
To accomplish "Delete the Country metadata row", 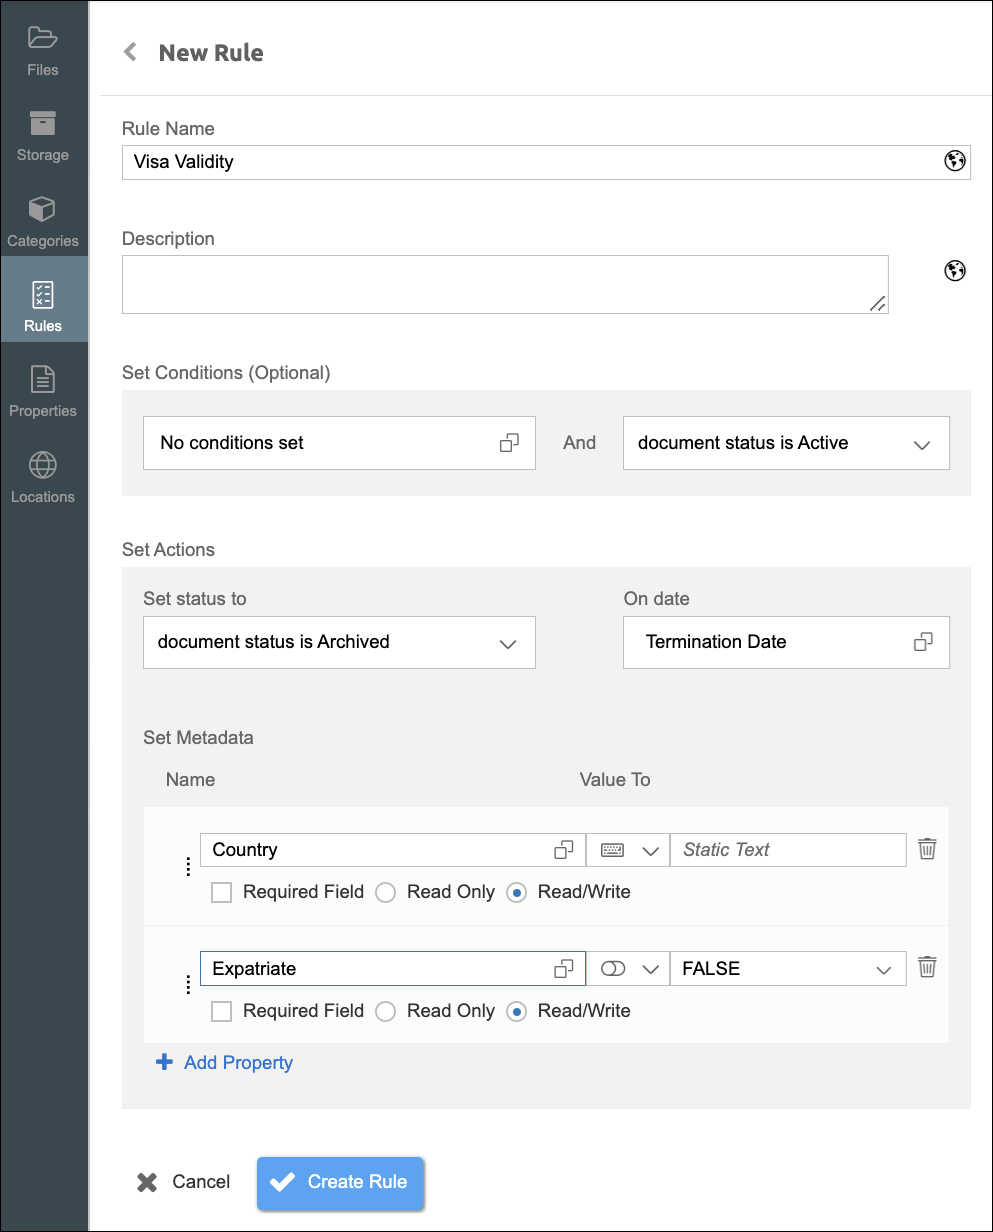I will (927, 850).
